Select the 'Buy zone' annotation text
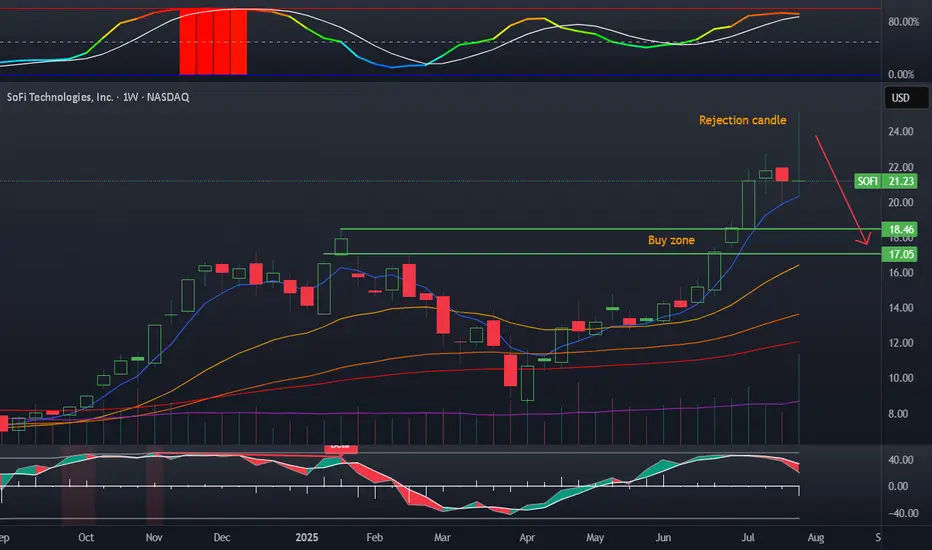This screenshot has height=550, width=932. click(x=671, y=240)
